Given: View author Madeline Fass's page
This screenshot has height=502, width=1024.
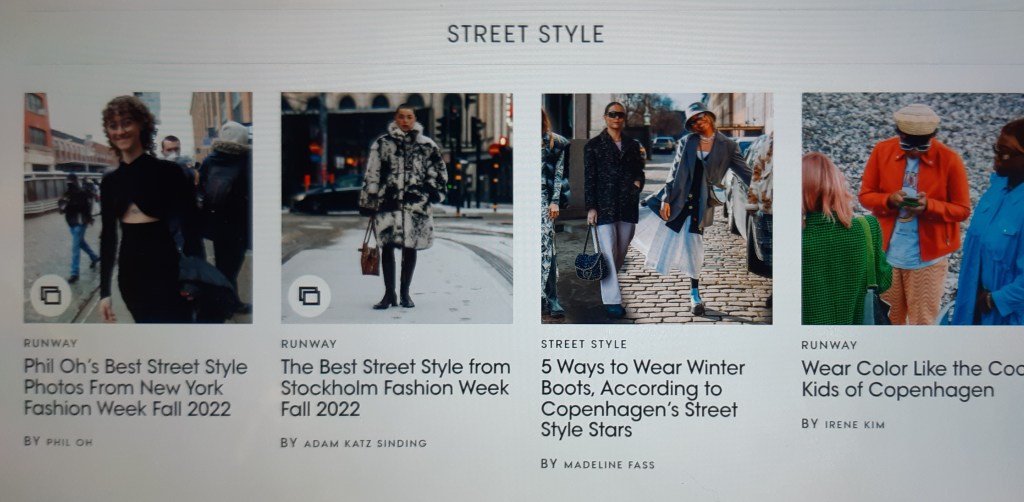Looking at the screenshot, I should click(609, 465).
